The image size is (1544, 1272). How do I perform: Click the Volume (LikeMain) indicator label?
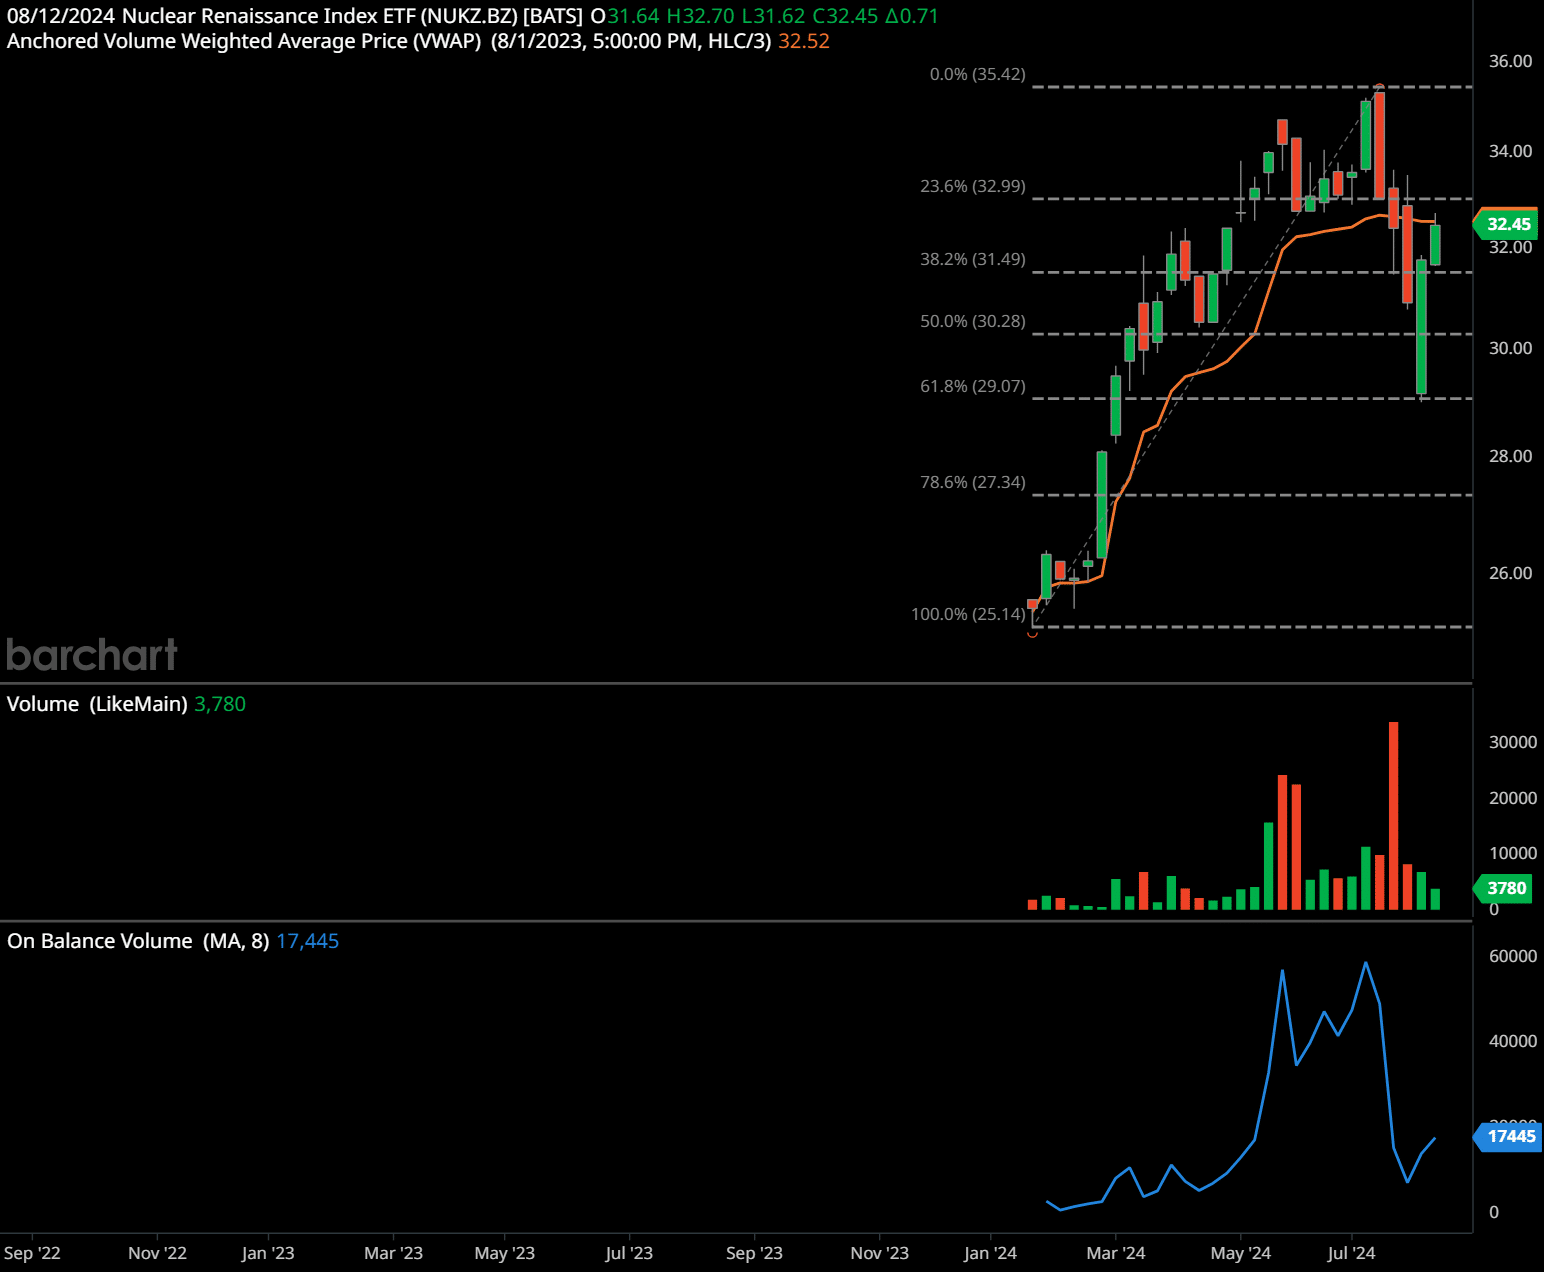click(97, 704)
